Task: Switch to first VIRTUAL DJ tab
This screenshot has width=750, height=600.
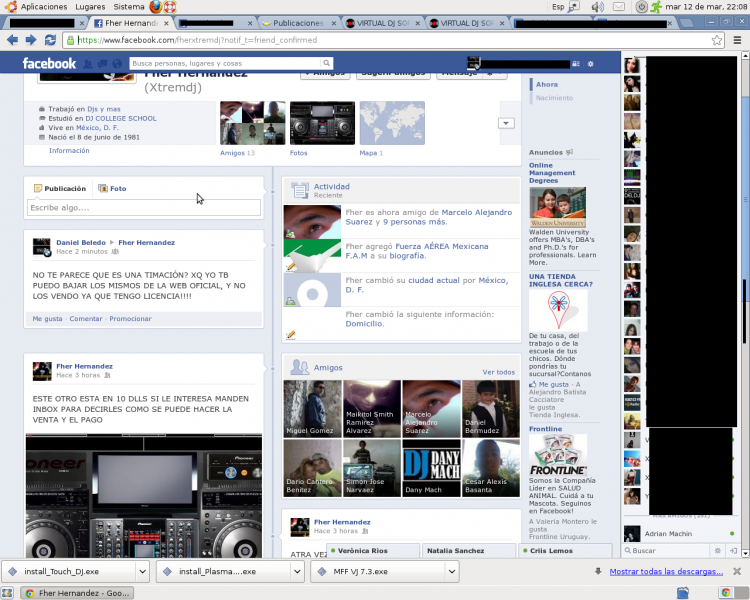Action: [383, 23]
